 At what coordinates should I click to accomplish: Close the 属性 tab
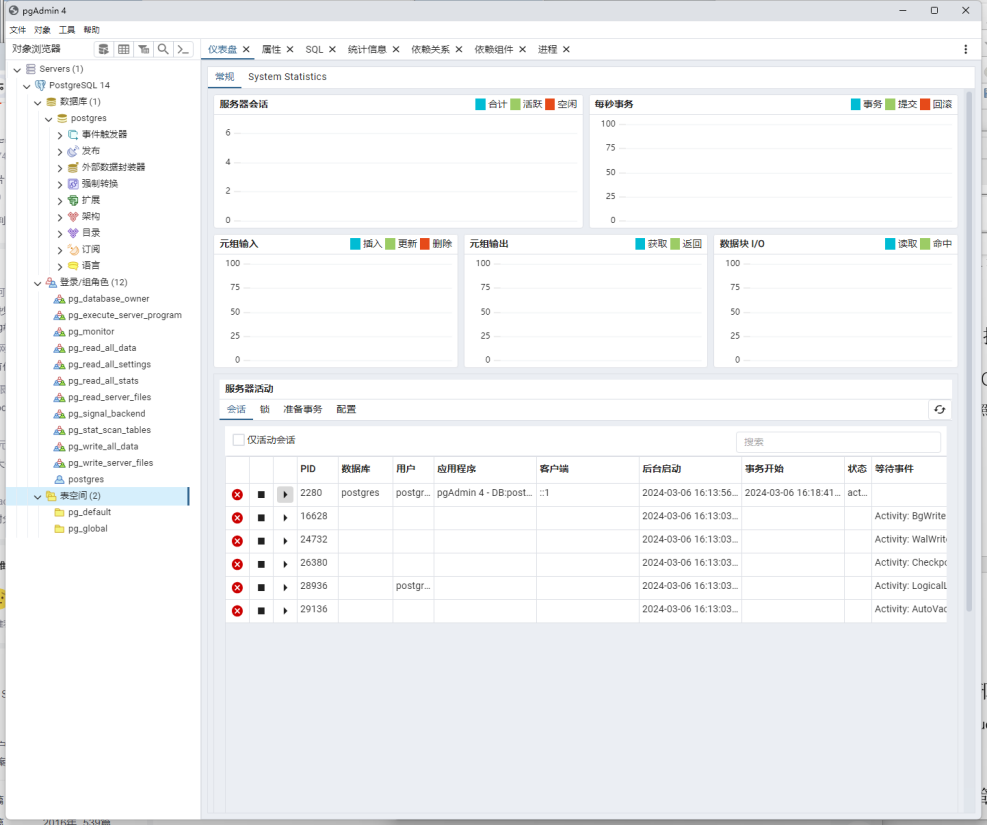(x=290, y=49)
